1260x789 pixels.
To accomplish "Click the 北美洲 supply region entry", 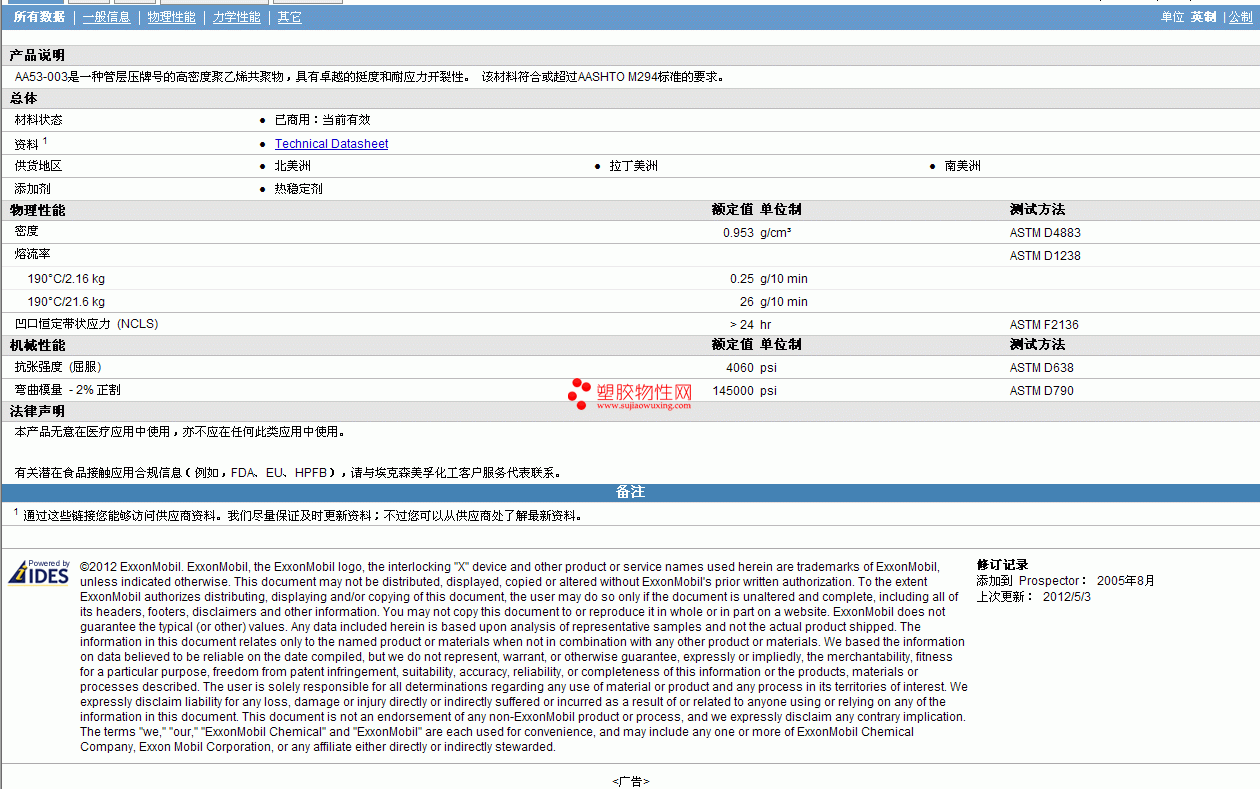I will point(293,166).
